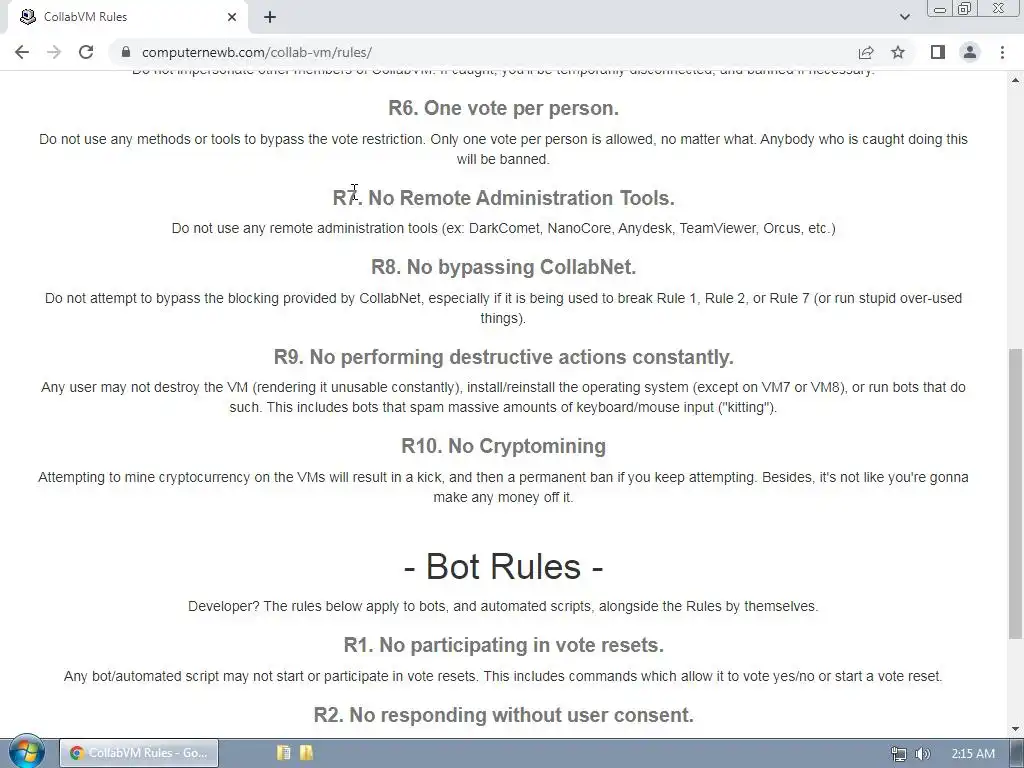Open the Chrome profile menu
The height and width of the screenshot is (768, 1024).
(970, 52)
